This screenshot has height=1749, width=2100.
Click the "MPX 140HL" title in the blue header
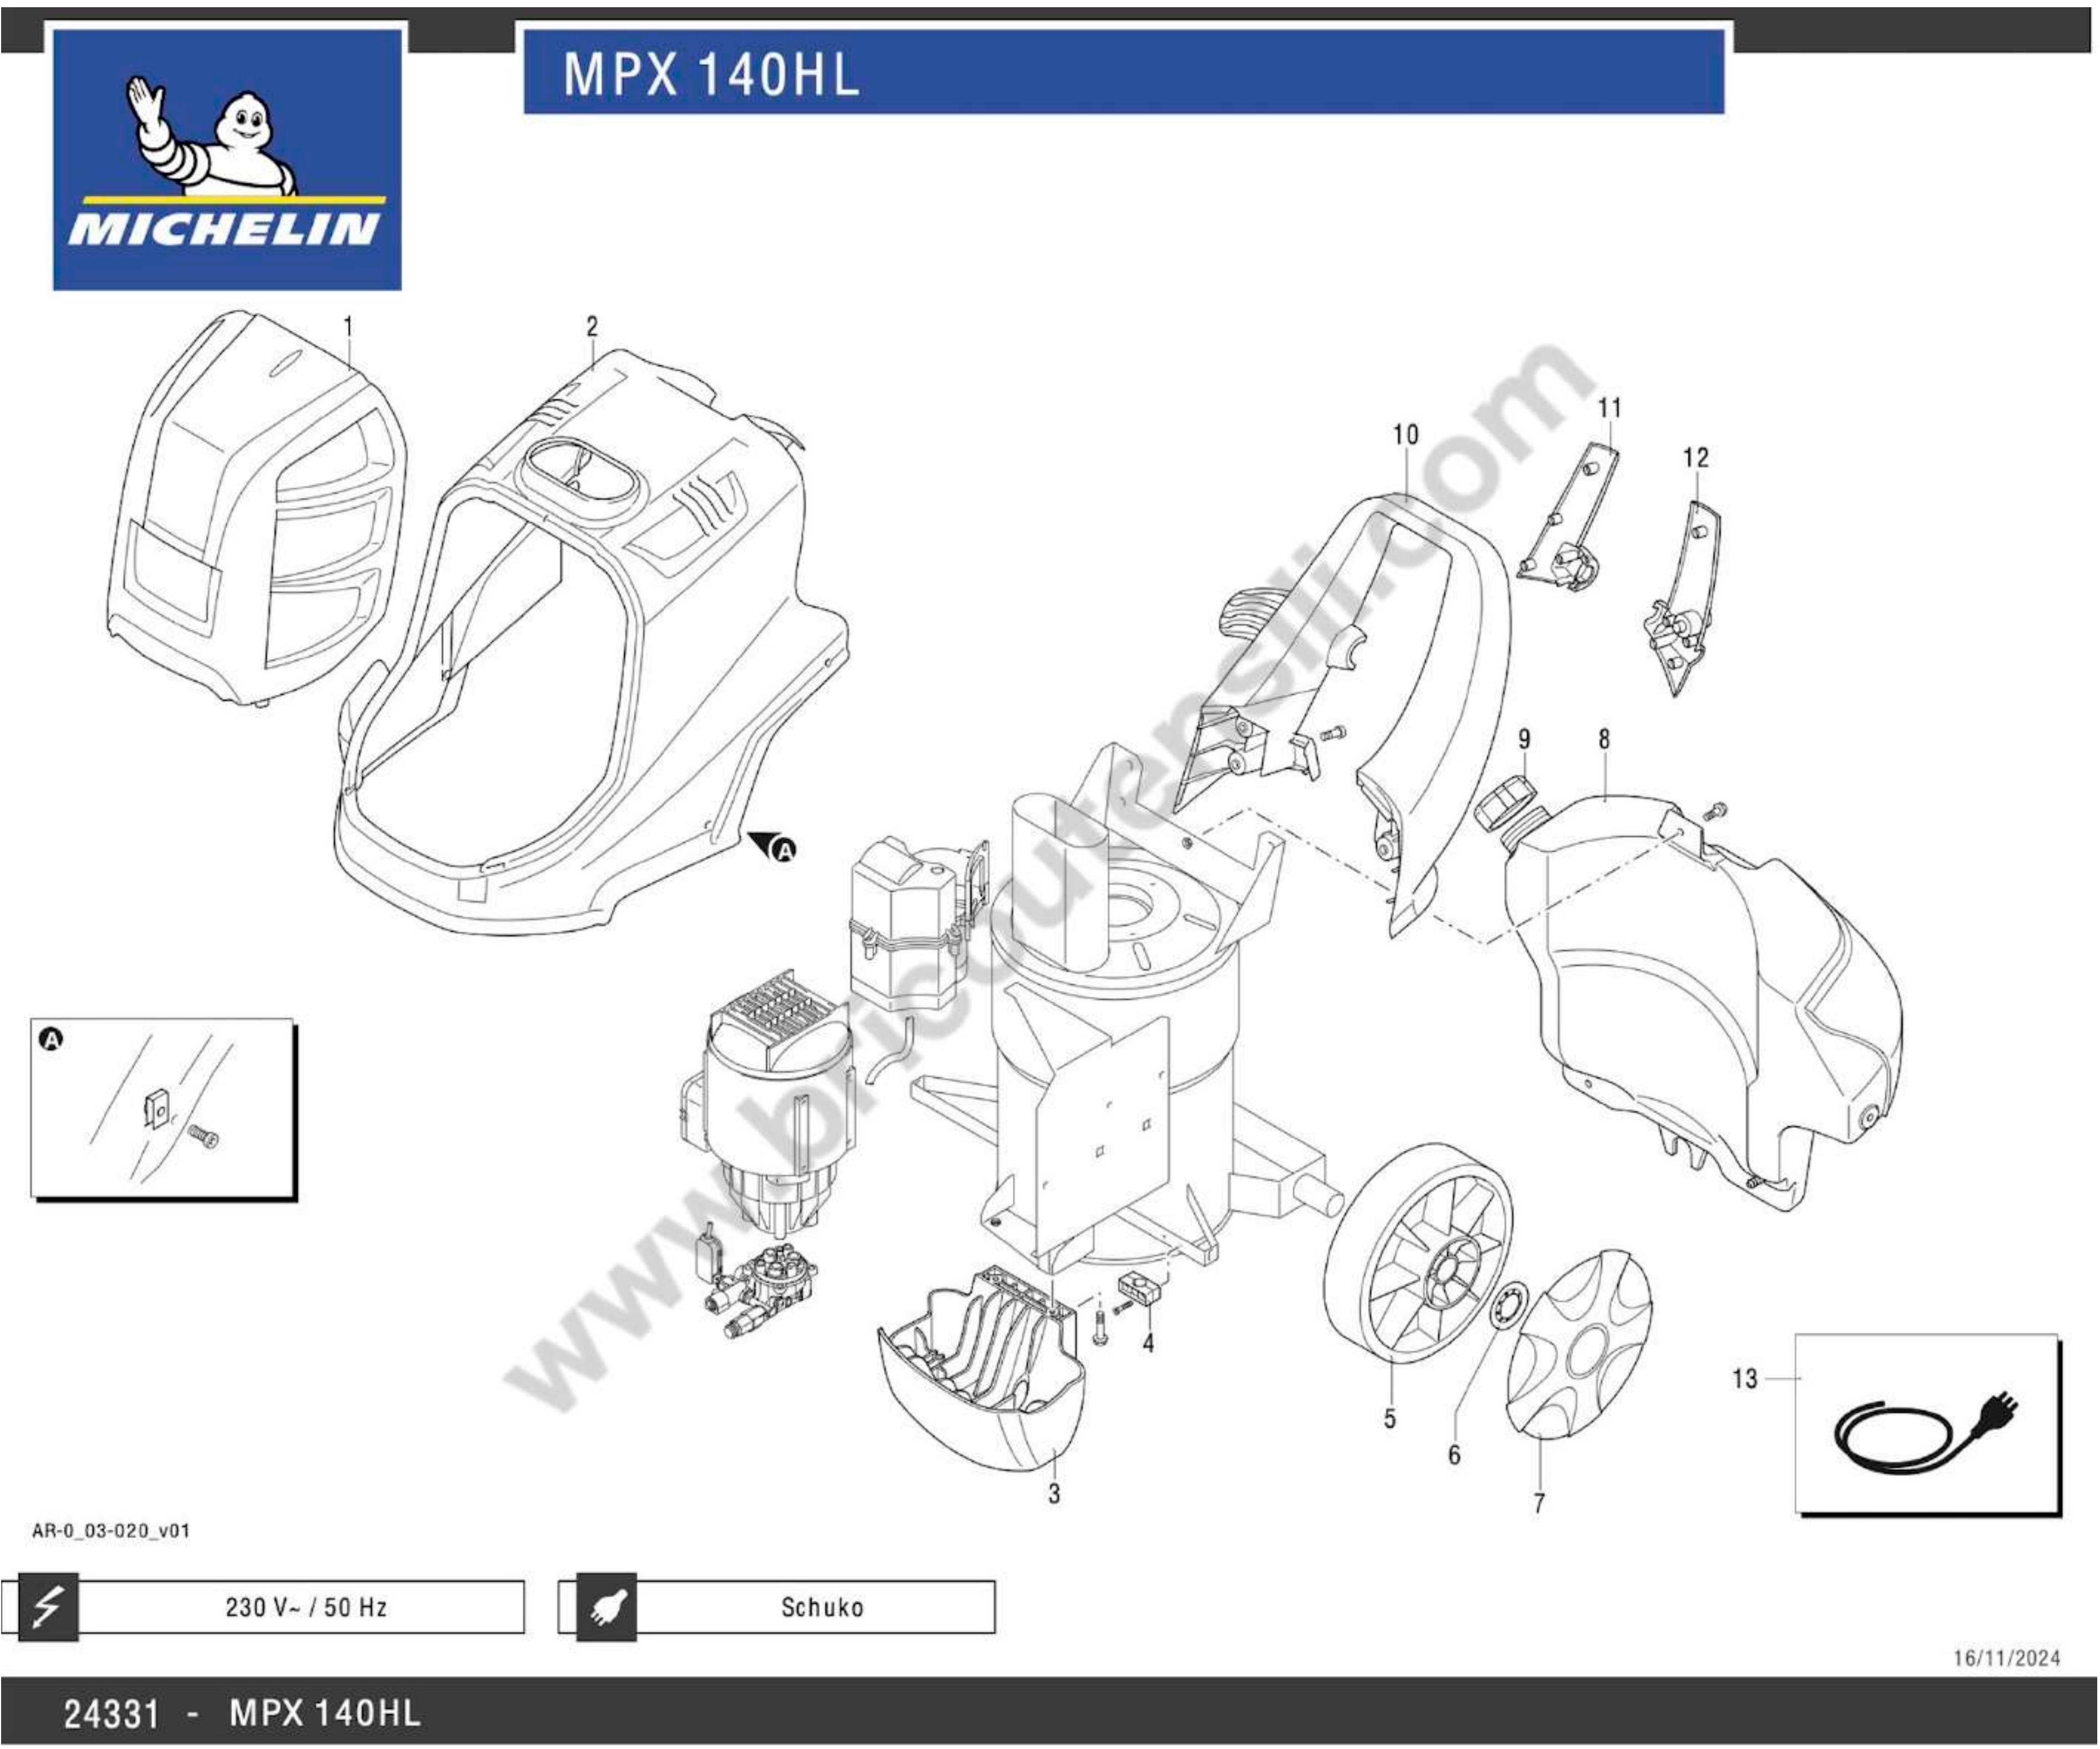coord(711,74)
